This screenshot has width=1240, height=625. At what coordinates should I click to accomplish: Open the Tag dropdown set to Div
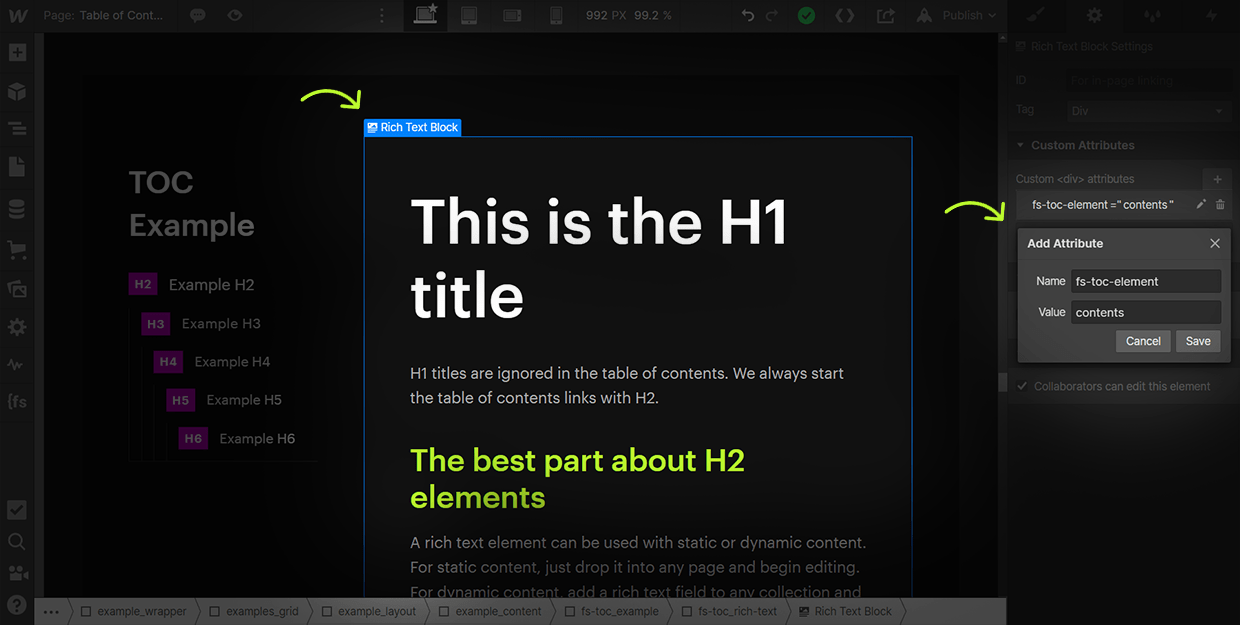pyautogui.click(x=1146, y=110)
